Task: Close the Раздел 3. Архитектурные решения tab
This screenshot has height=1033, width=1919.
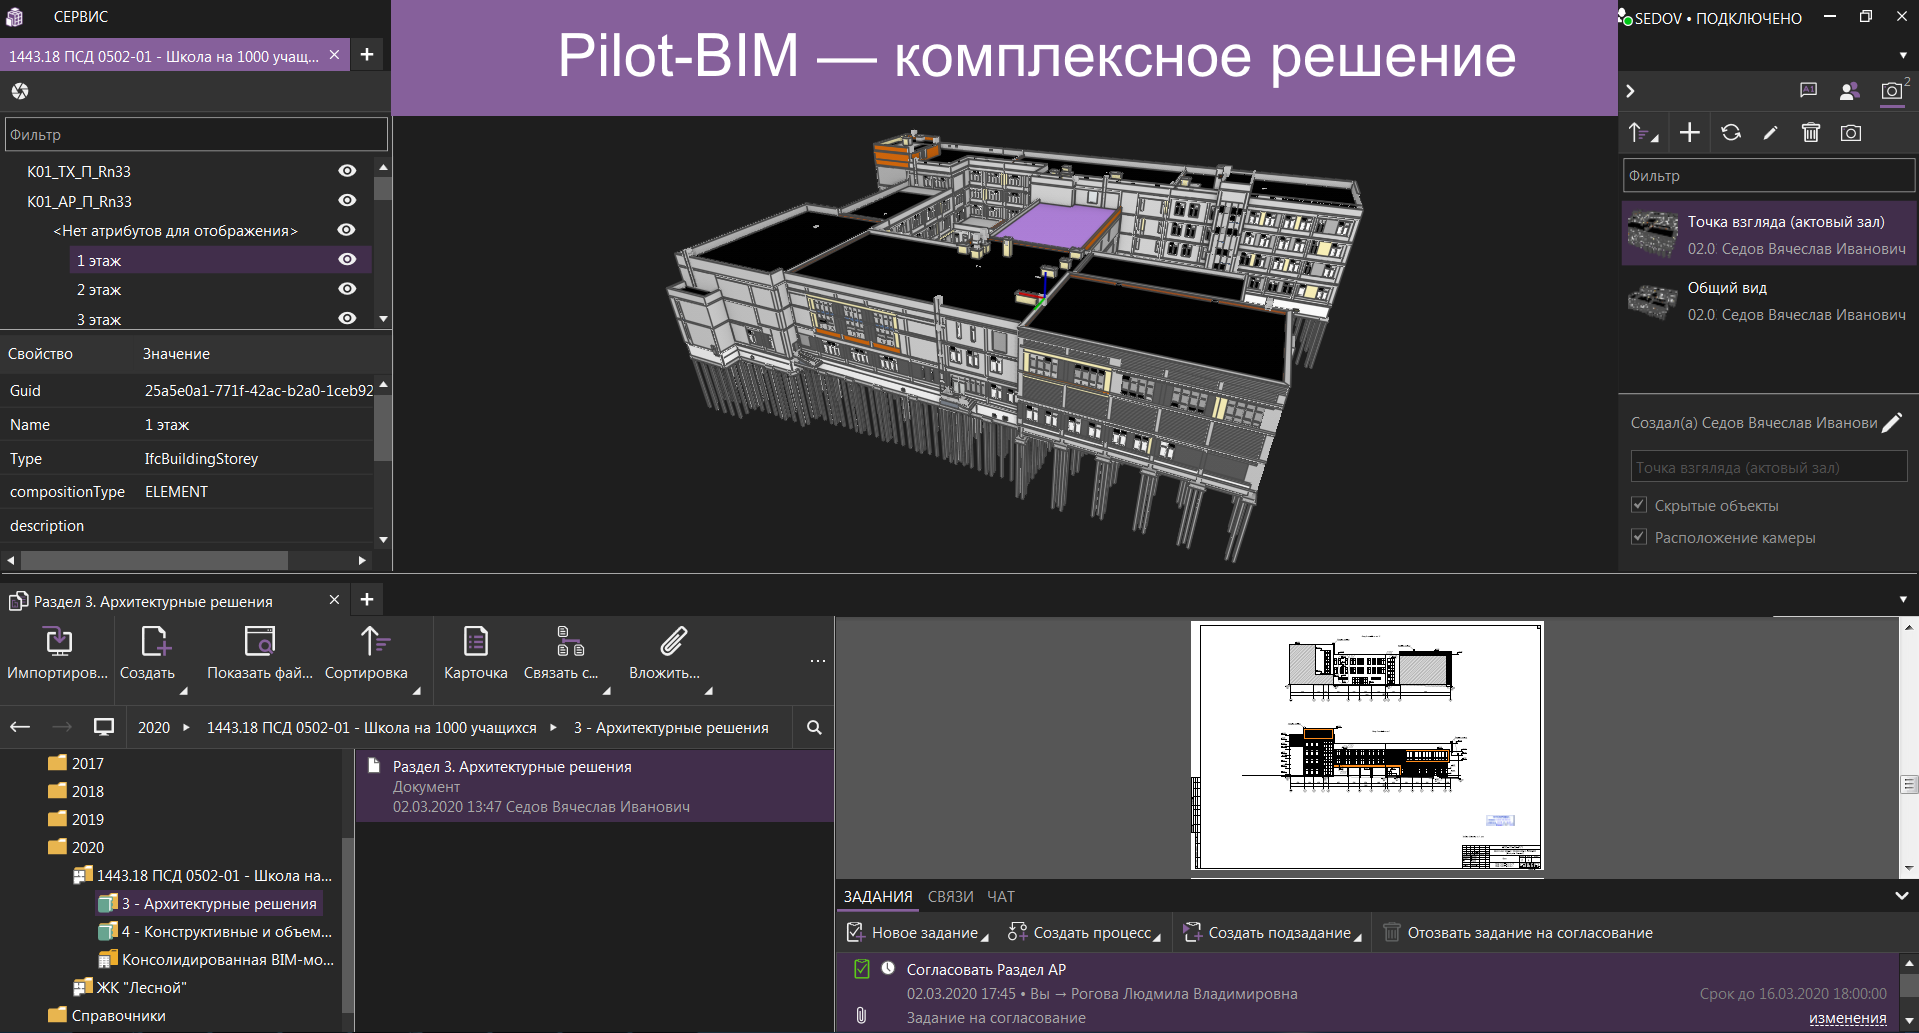Action: coord(334,600)
